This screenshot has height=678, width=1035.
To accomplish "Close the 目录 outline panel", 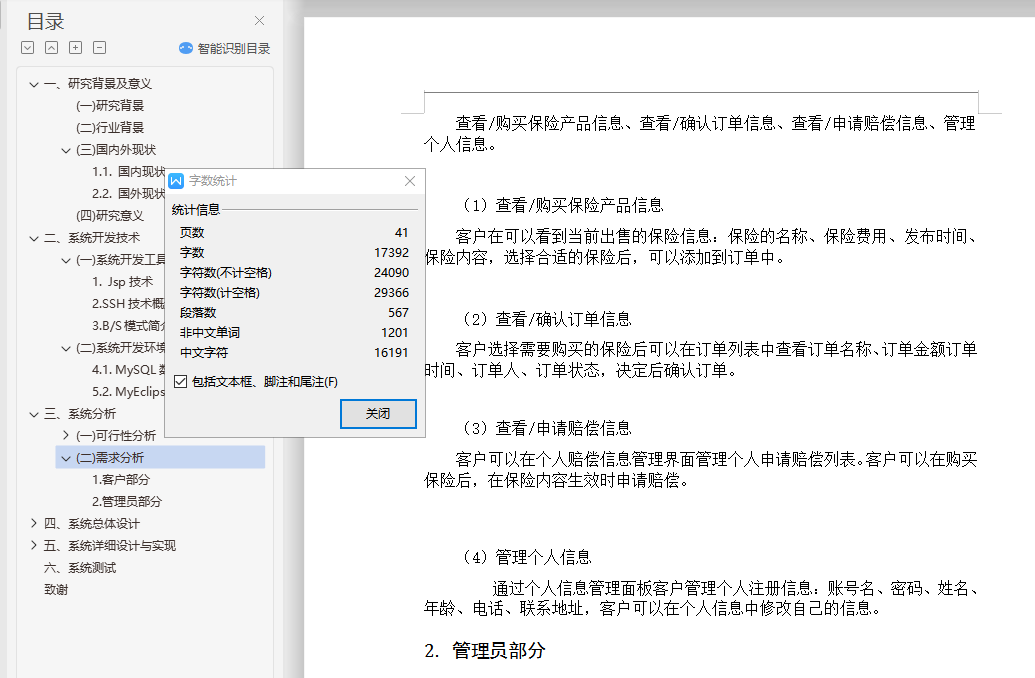I will coord(259,20).
